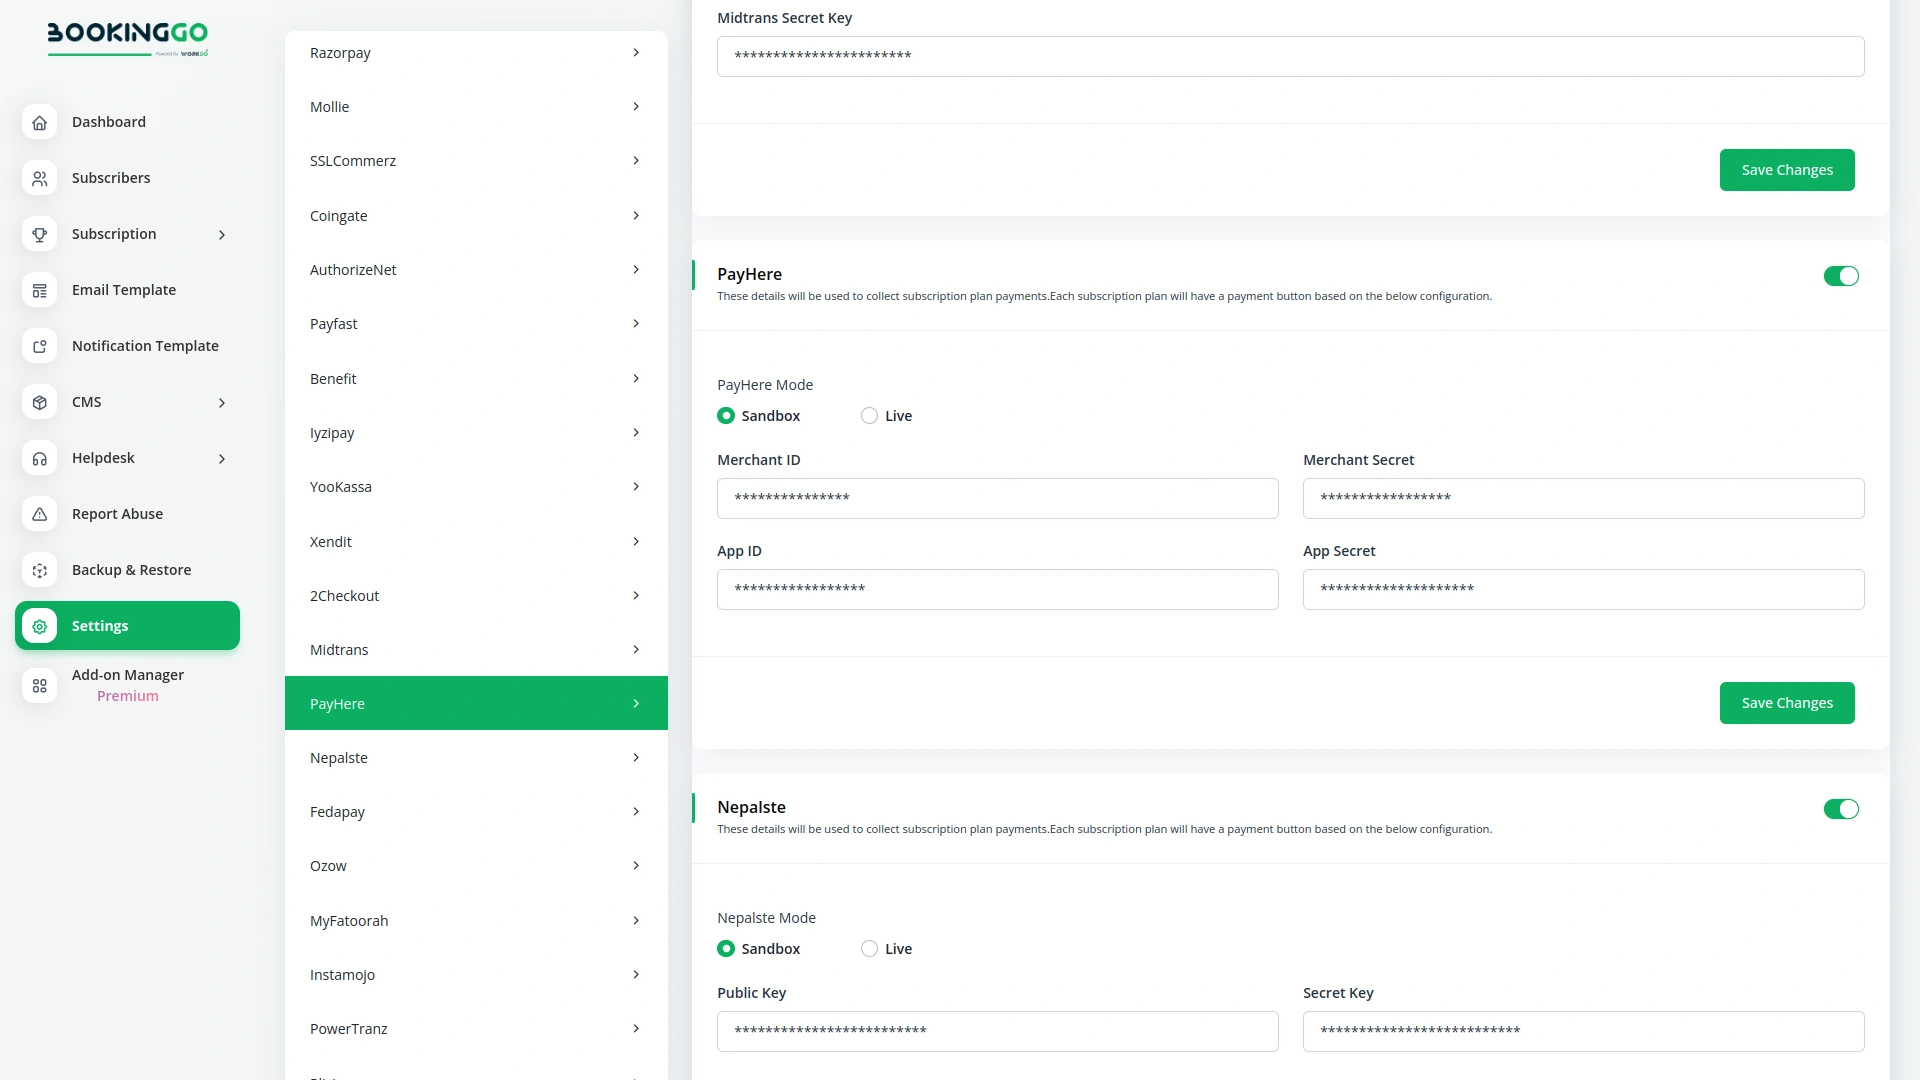Turn off the Nepalste toggle
Viewport: 1920px width, 1080px height.
click(x=1841, y=809)
